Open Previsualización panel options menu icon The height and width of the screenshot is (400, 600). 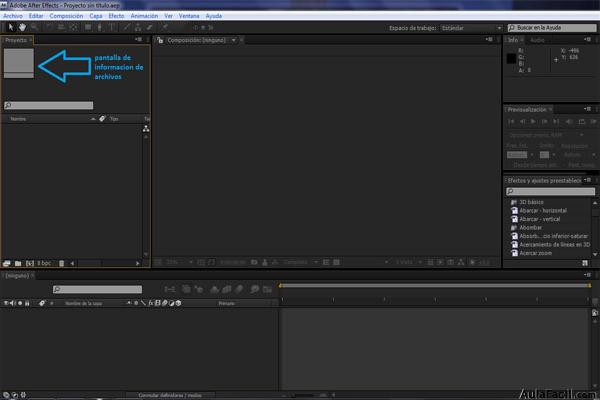tap(587, 109)
